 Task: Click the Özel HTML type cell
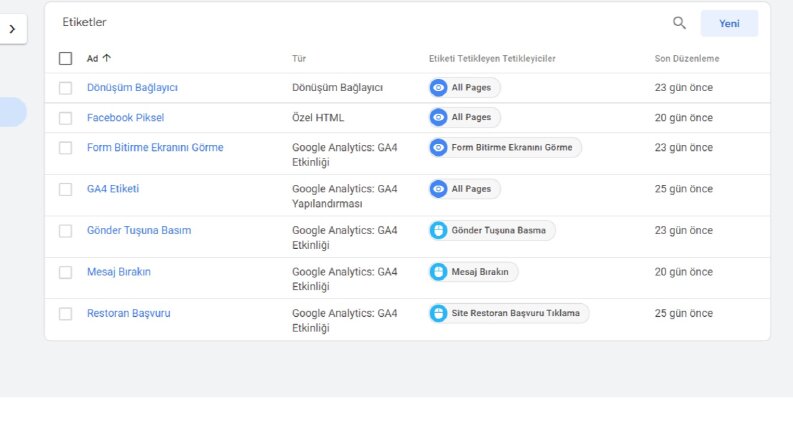318,117
